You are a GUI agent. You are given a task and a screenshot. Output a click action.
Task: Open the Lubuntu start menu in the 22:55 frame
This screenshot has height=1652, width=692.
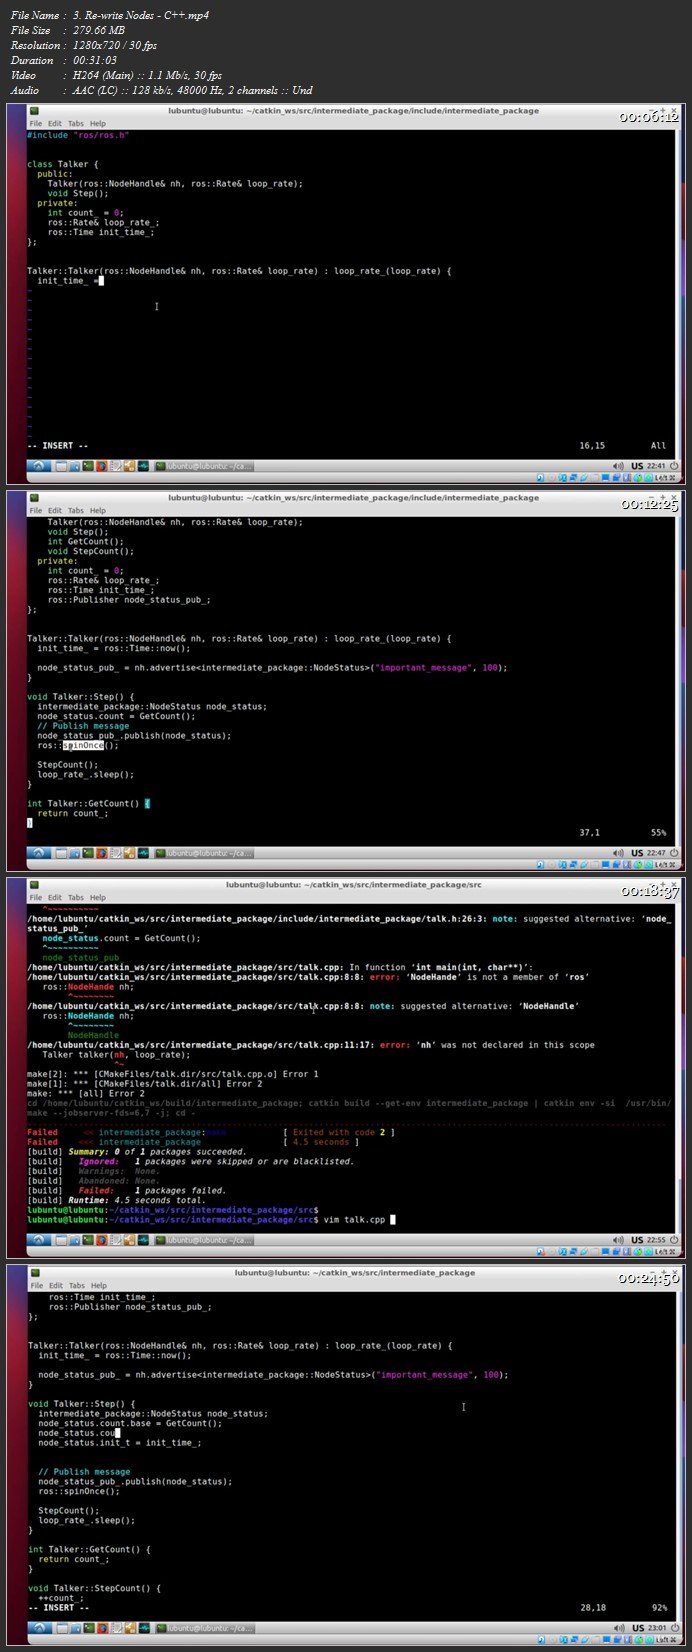click(x=38, y=1240)
